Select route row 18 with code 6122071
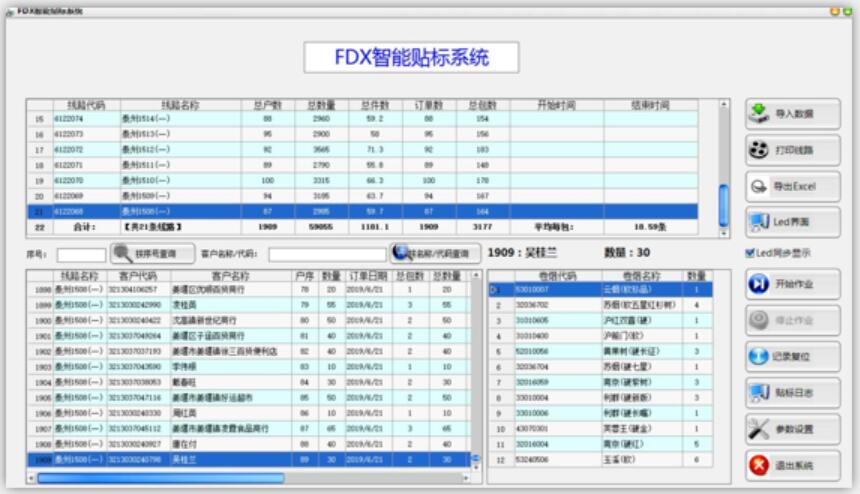860x494 pixels. click(363, 164)
